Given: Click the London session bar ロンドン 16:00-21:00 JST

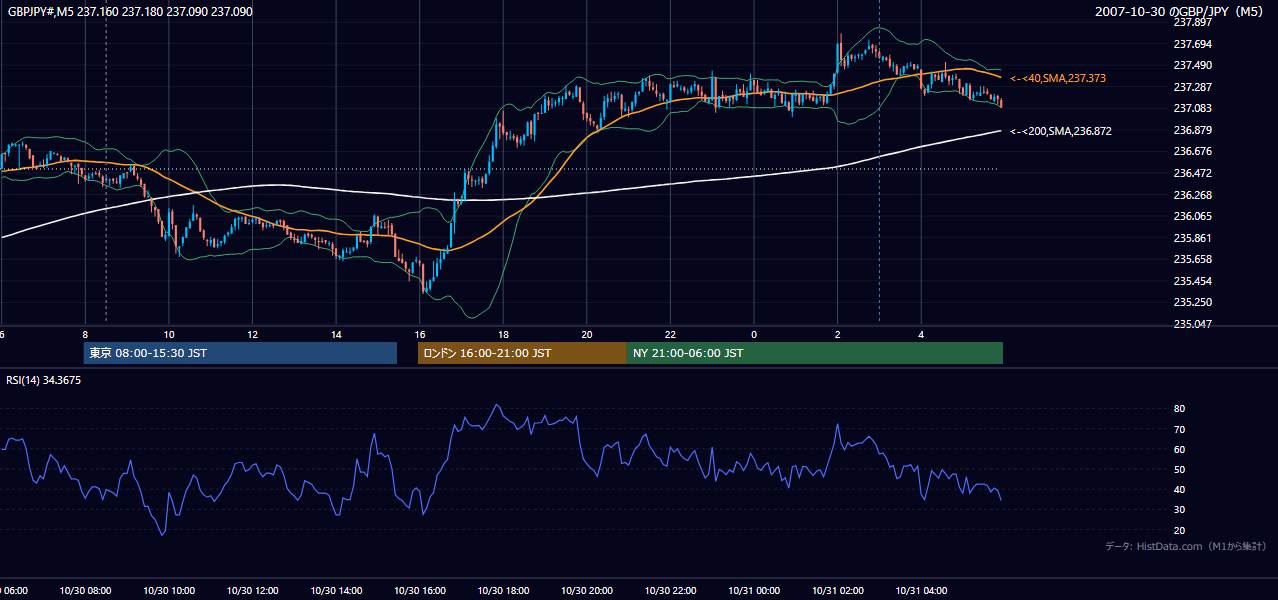Looking at the screenshot, I should point(522,353).
